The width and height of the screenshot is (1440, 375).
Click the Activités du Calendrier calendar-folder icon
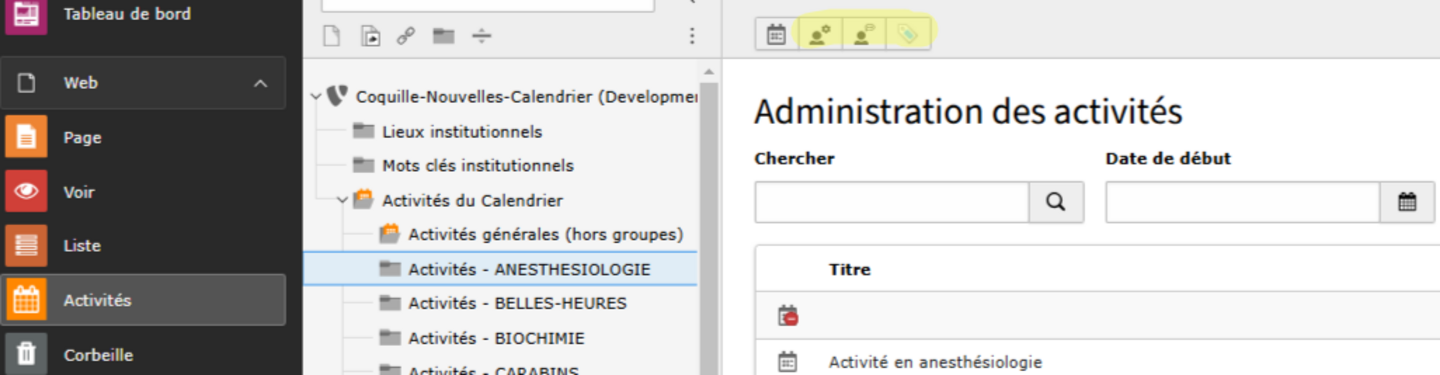(363, 199)
